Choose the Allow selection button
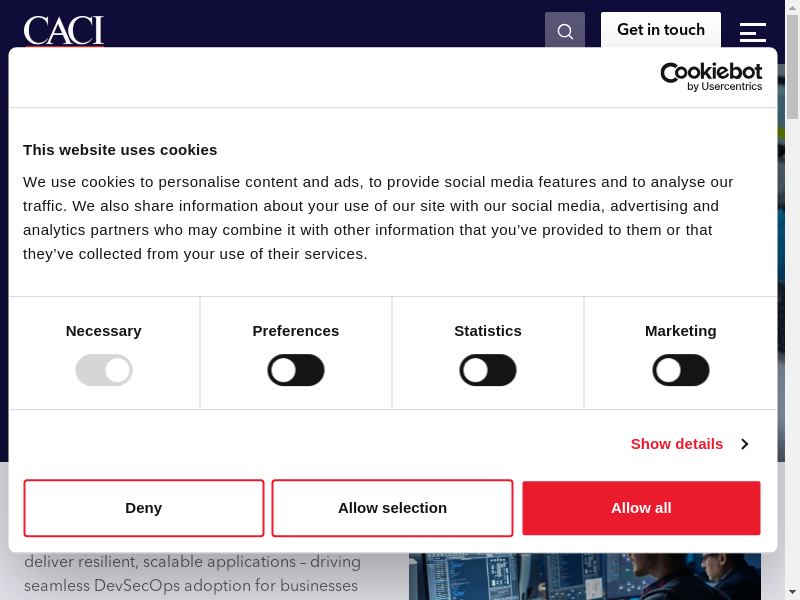The height and width of the screenshot is (600, 800). coord(392,508)
